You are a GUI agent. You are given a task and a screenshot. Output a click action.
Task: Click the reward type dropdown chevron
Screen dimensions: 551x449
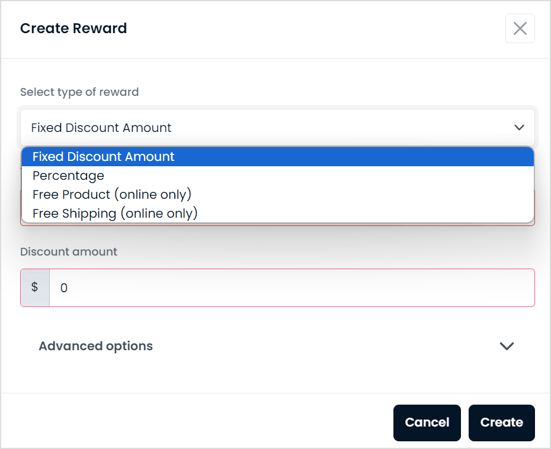[x=519, y=127]
